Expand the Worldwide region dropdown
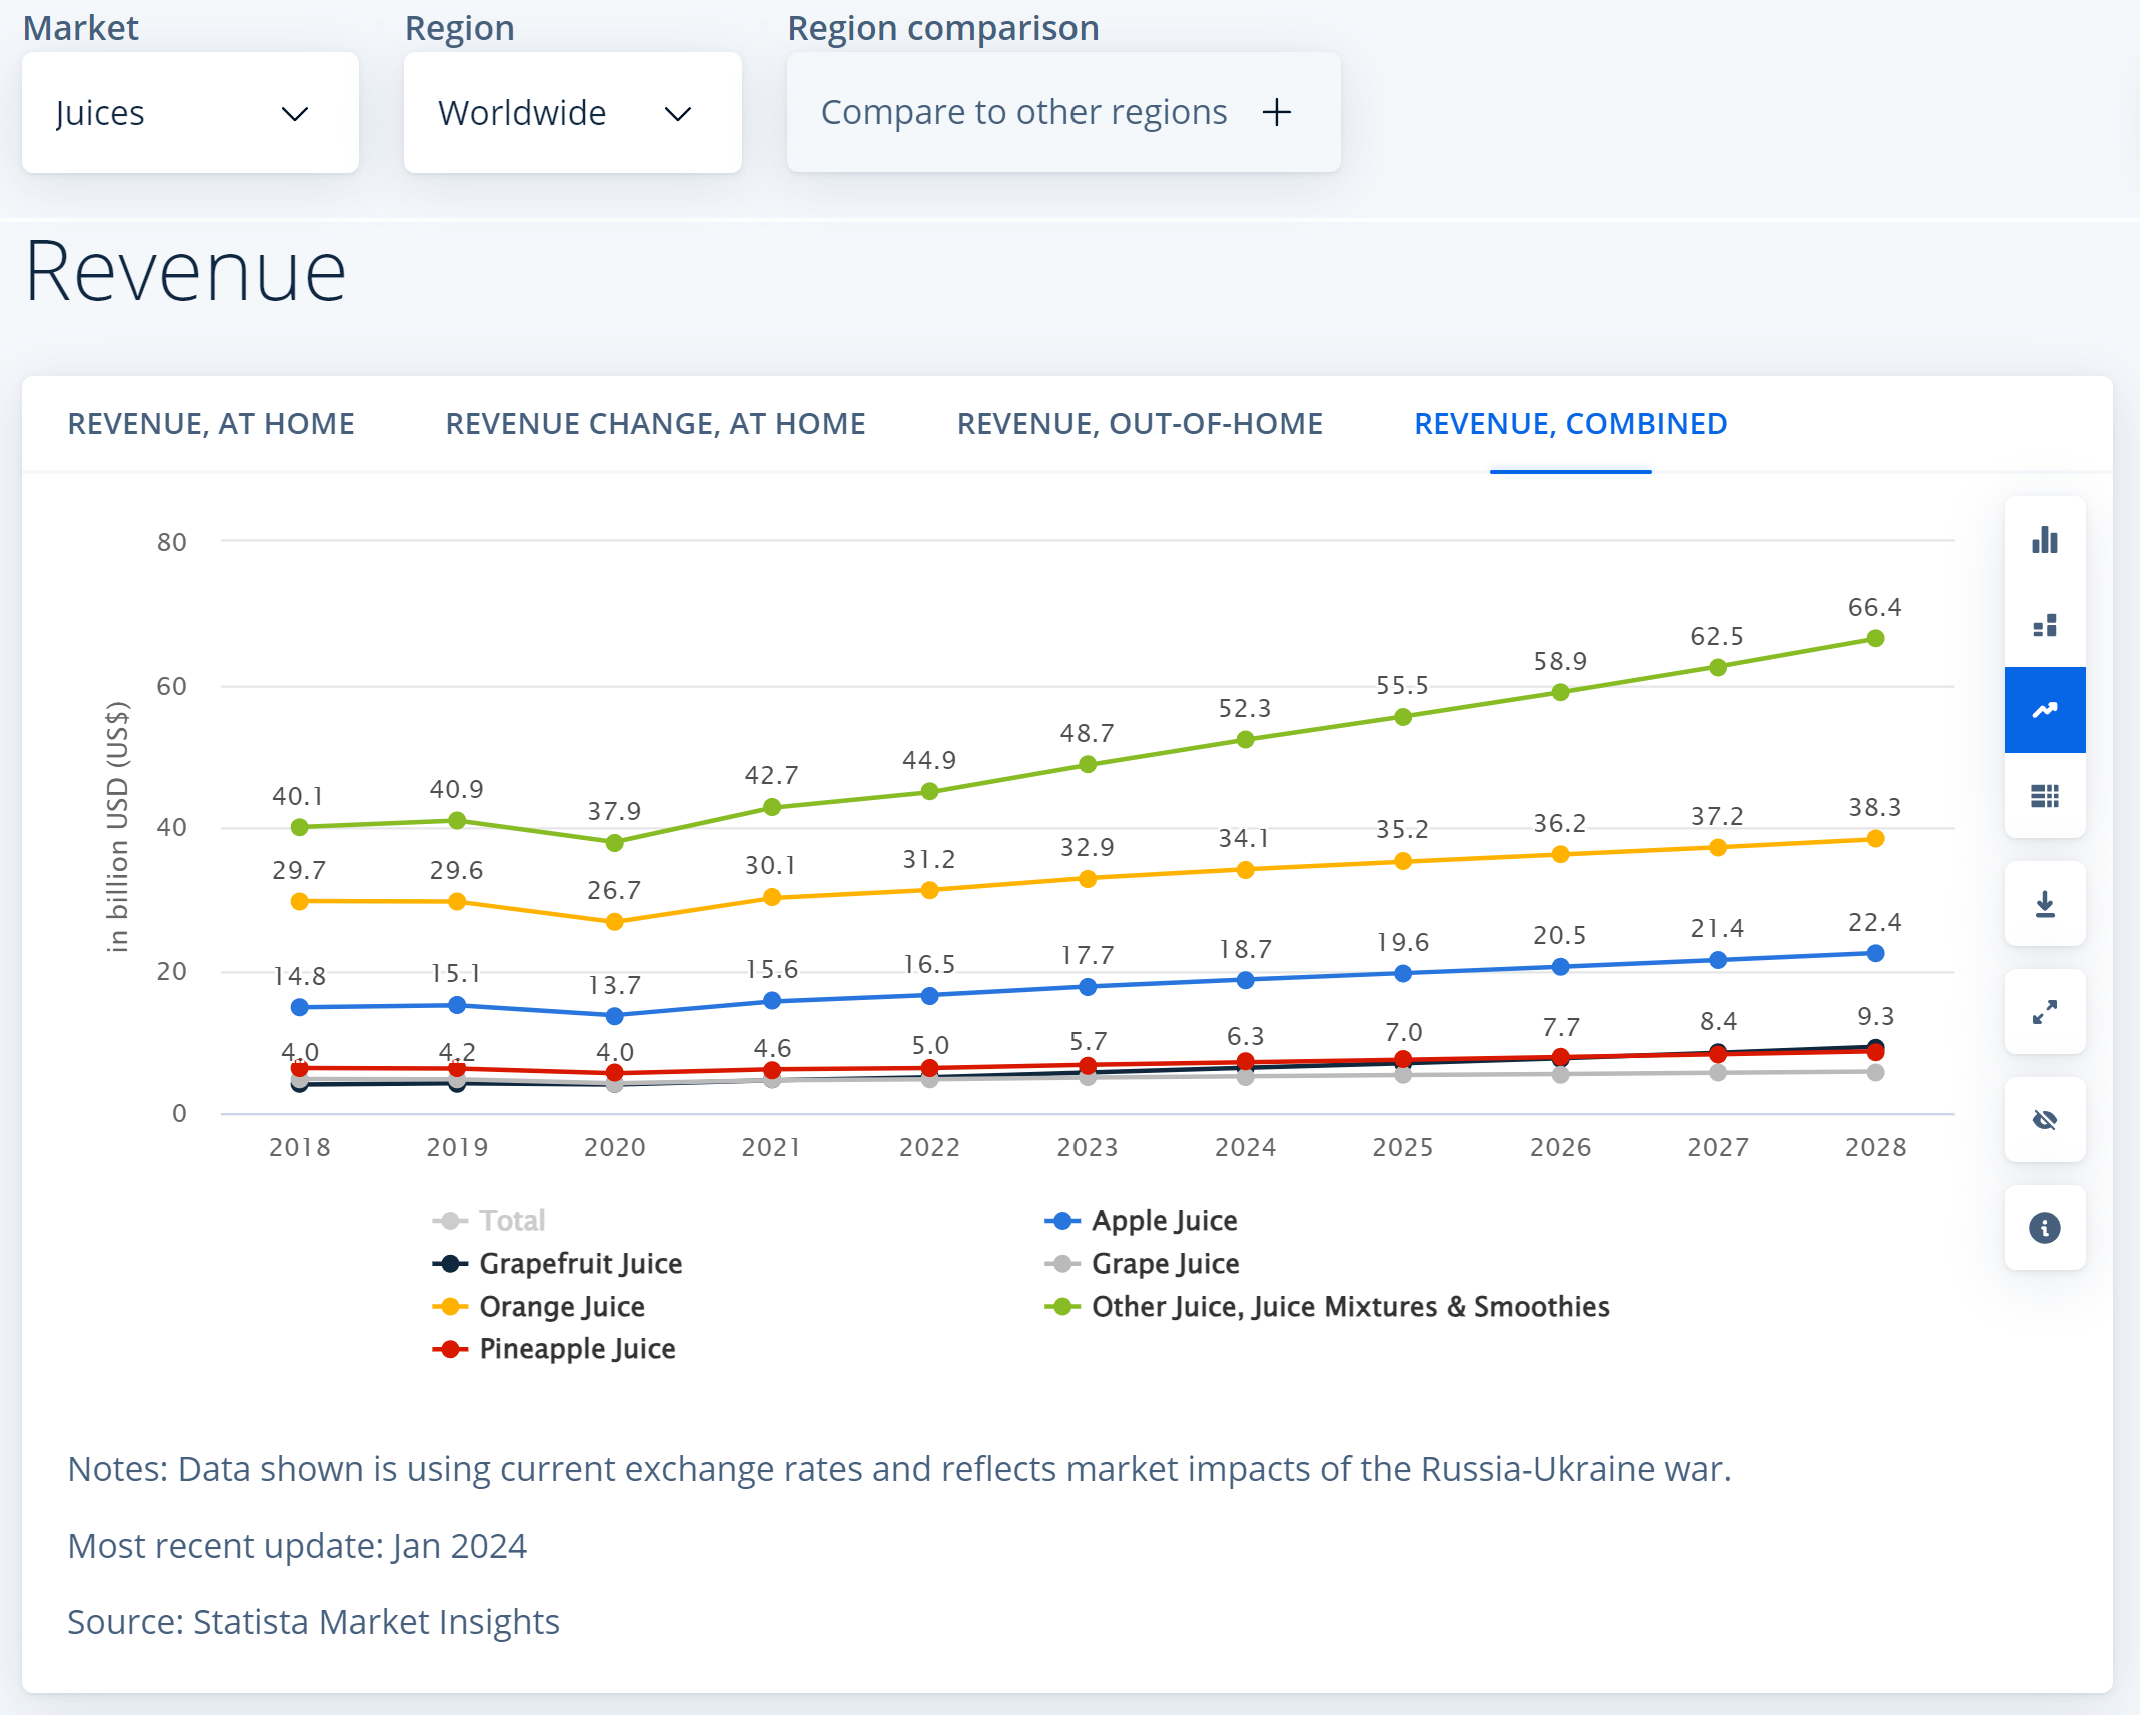2140x1715 pixels. coord(572,113)
